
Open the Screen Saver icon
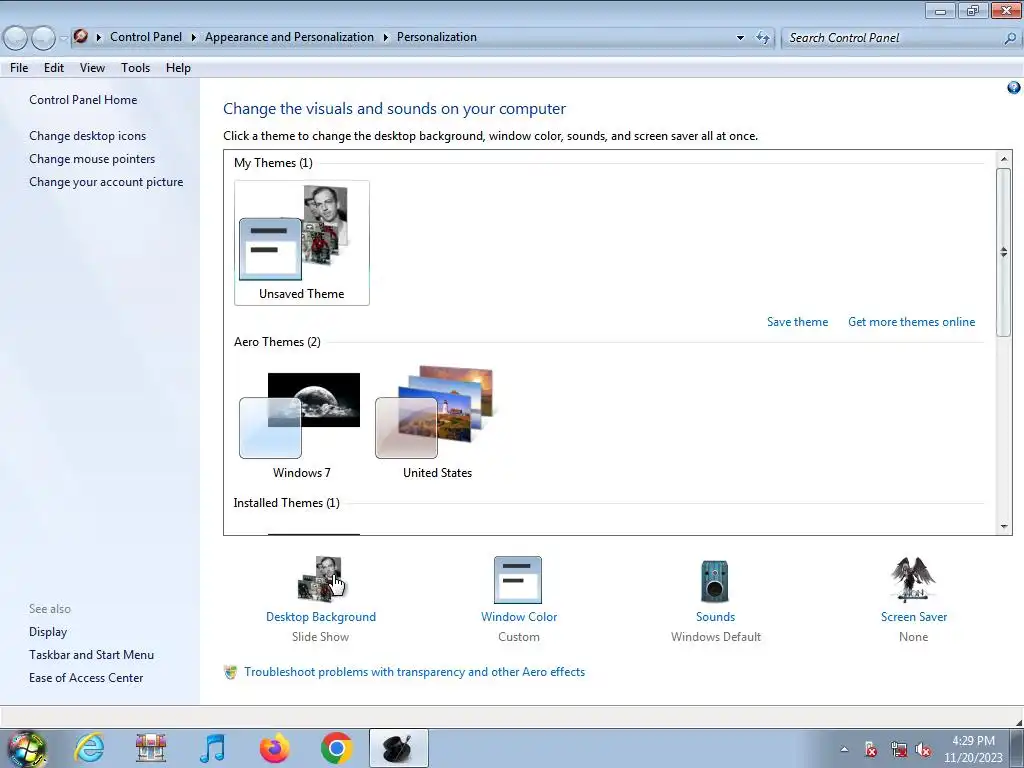[x=913, y=579]
